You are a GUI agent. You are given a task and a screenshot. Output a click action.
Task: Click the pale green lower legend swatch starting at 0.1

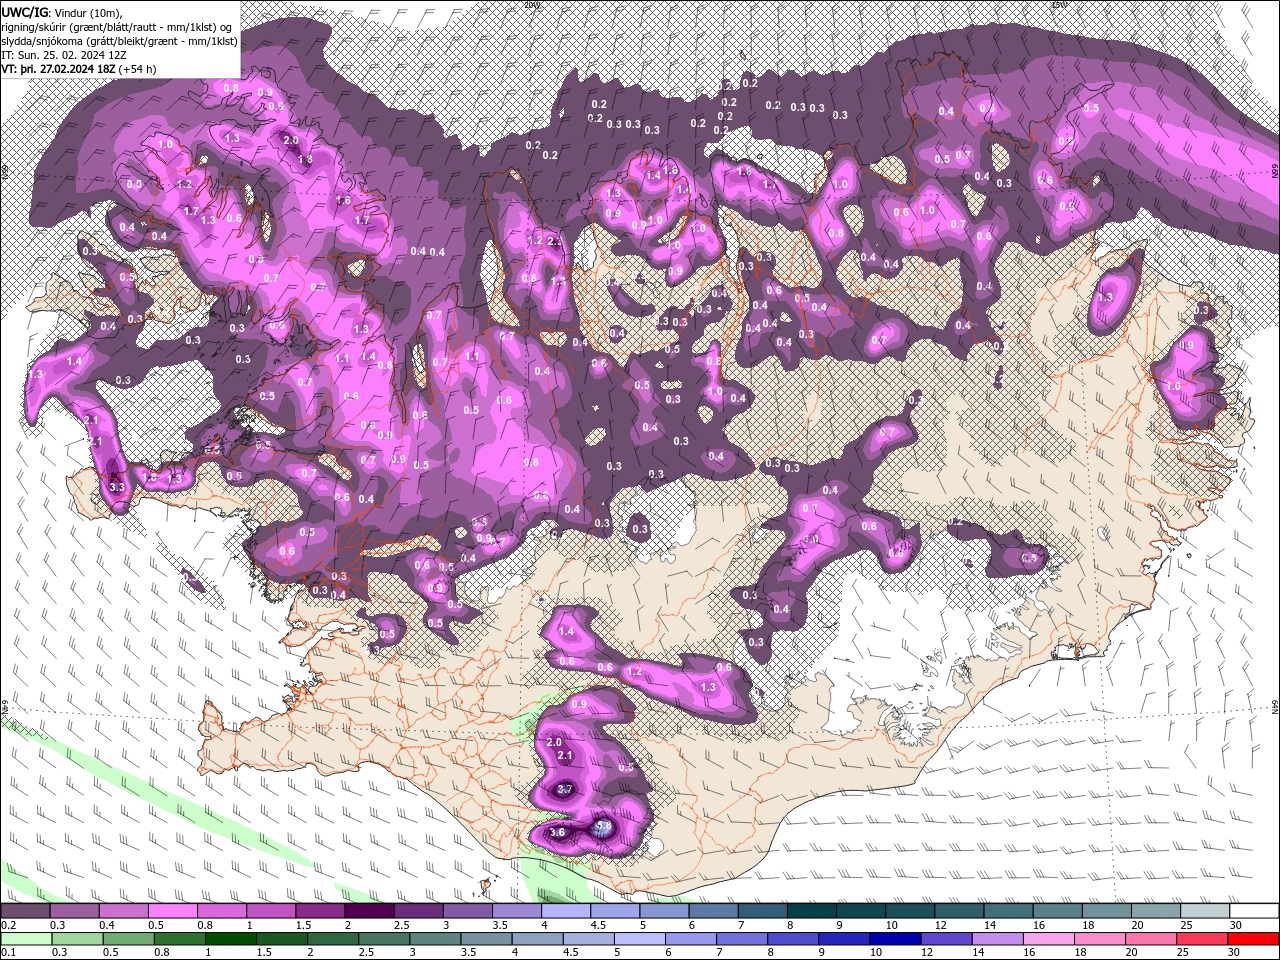tap(26, 939)
